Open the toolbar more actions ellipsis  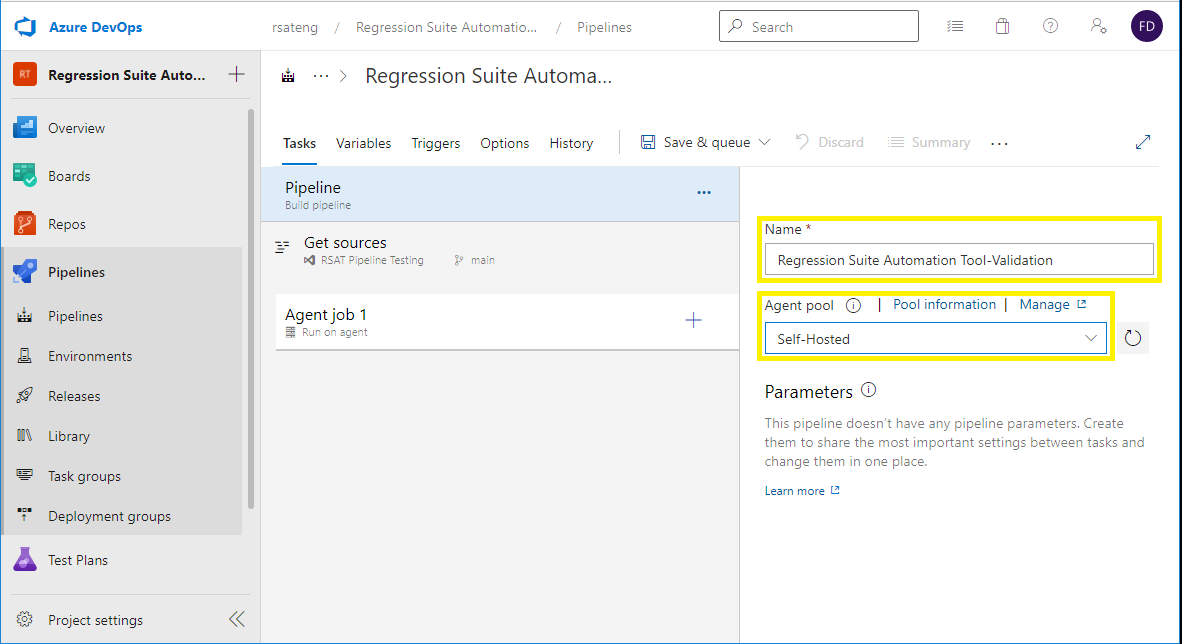click(999, 143)
